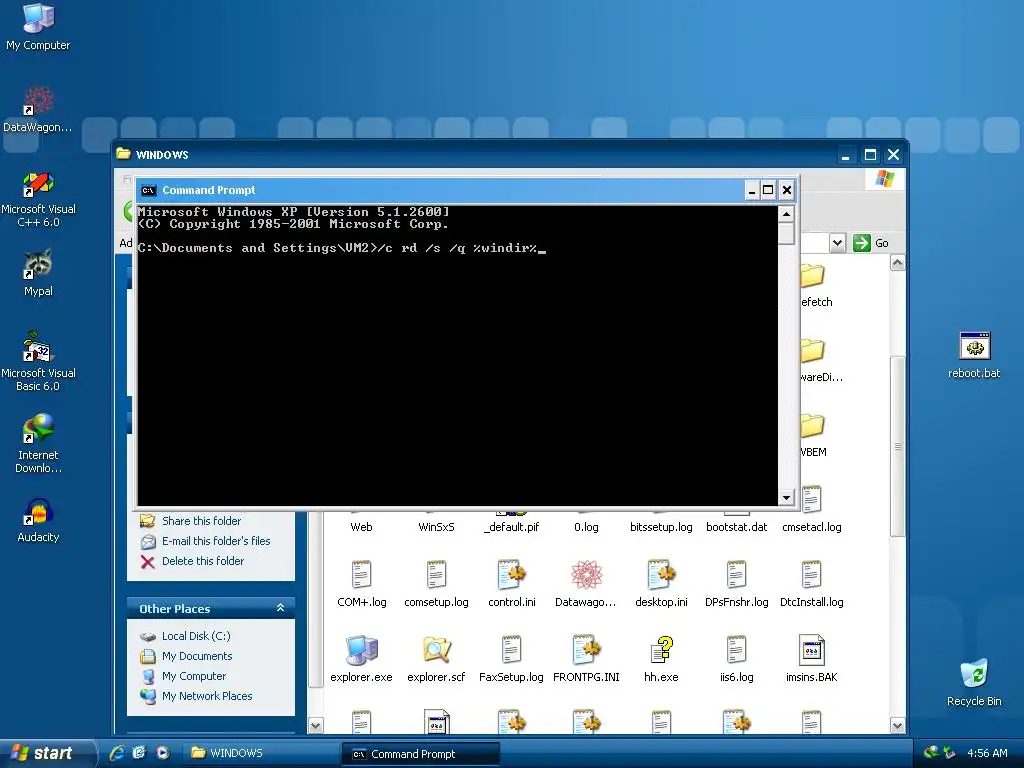Select imsins.BAK file icon

pyautogui.click(x=812, y=650)
